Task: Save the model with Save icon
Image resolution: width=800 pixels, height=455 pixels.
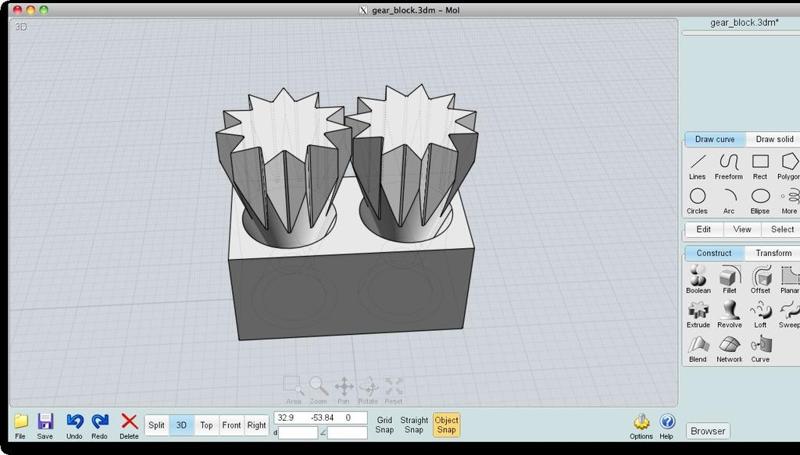Action: pos(45,426)
